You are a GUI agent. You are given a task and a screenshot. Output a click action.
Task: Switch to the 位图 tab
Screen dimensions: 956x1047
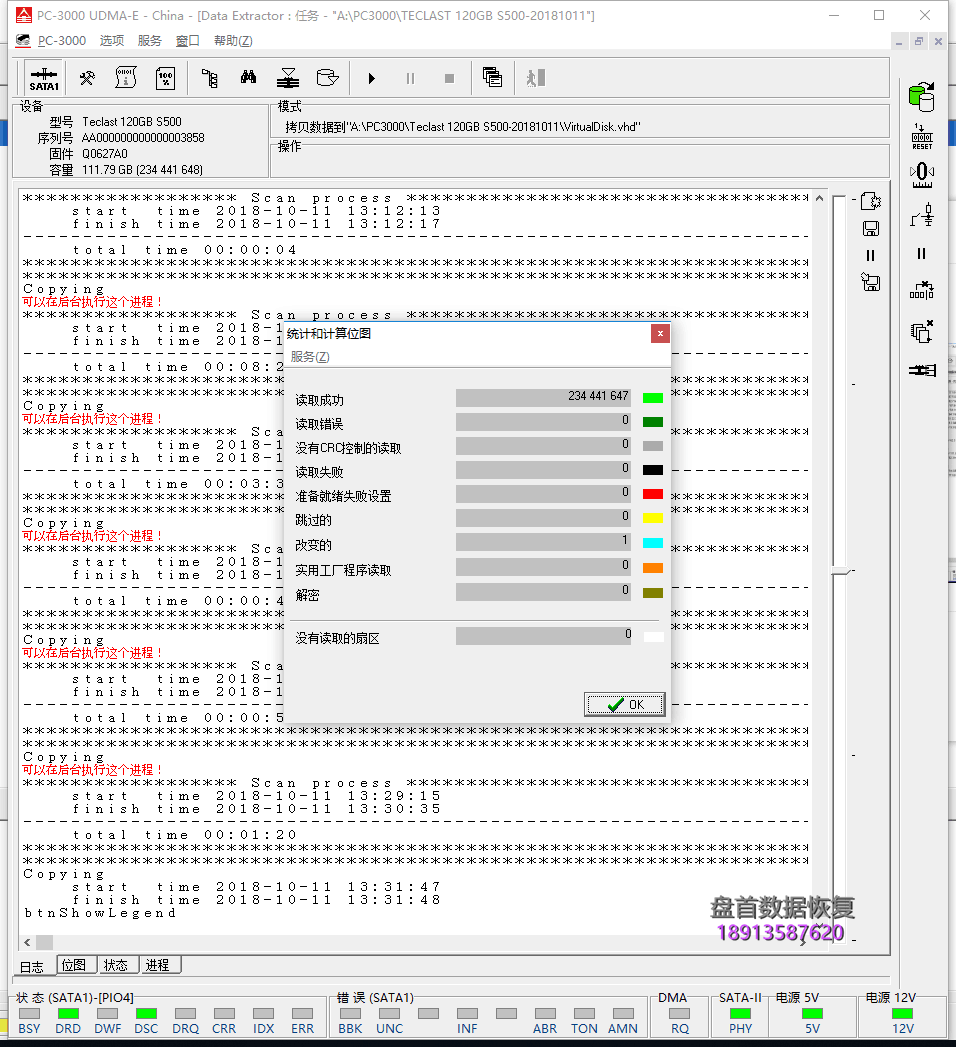(x=75, y=965)
